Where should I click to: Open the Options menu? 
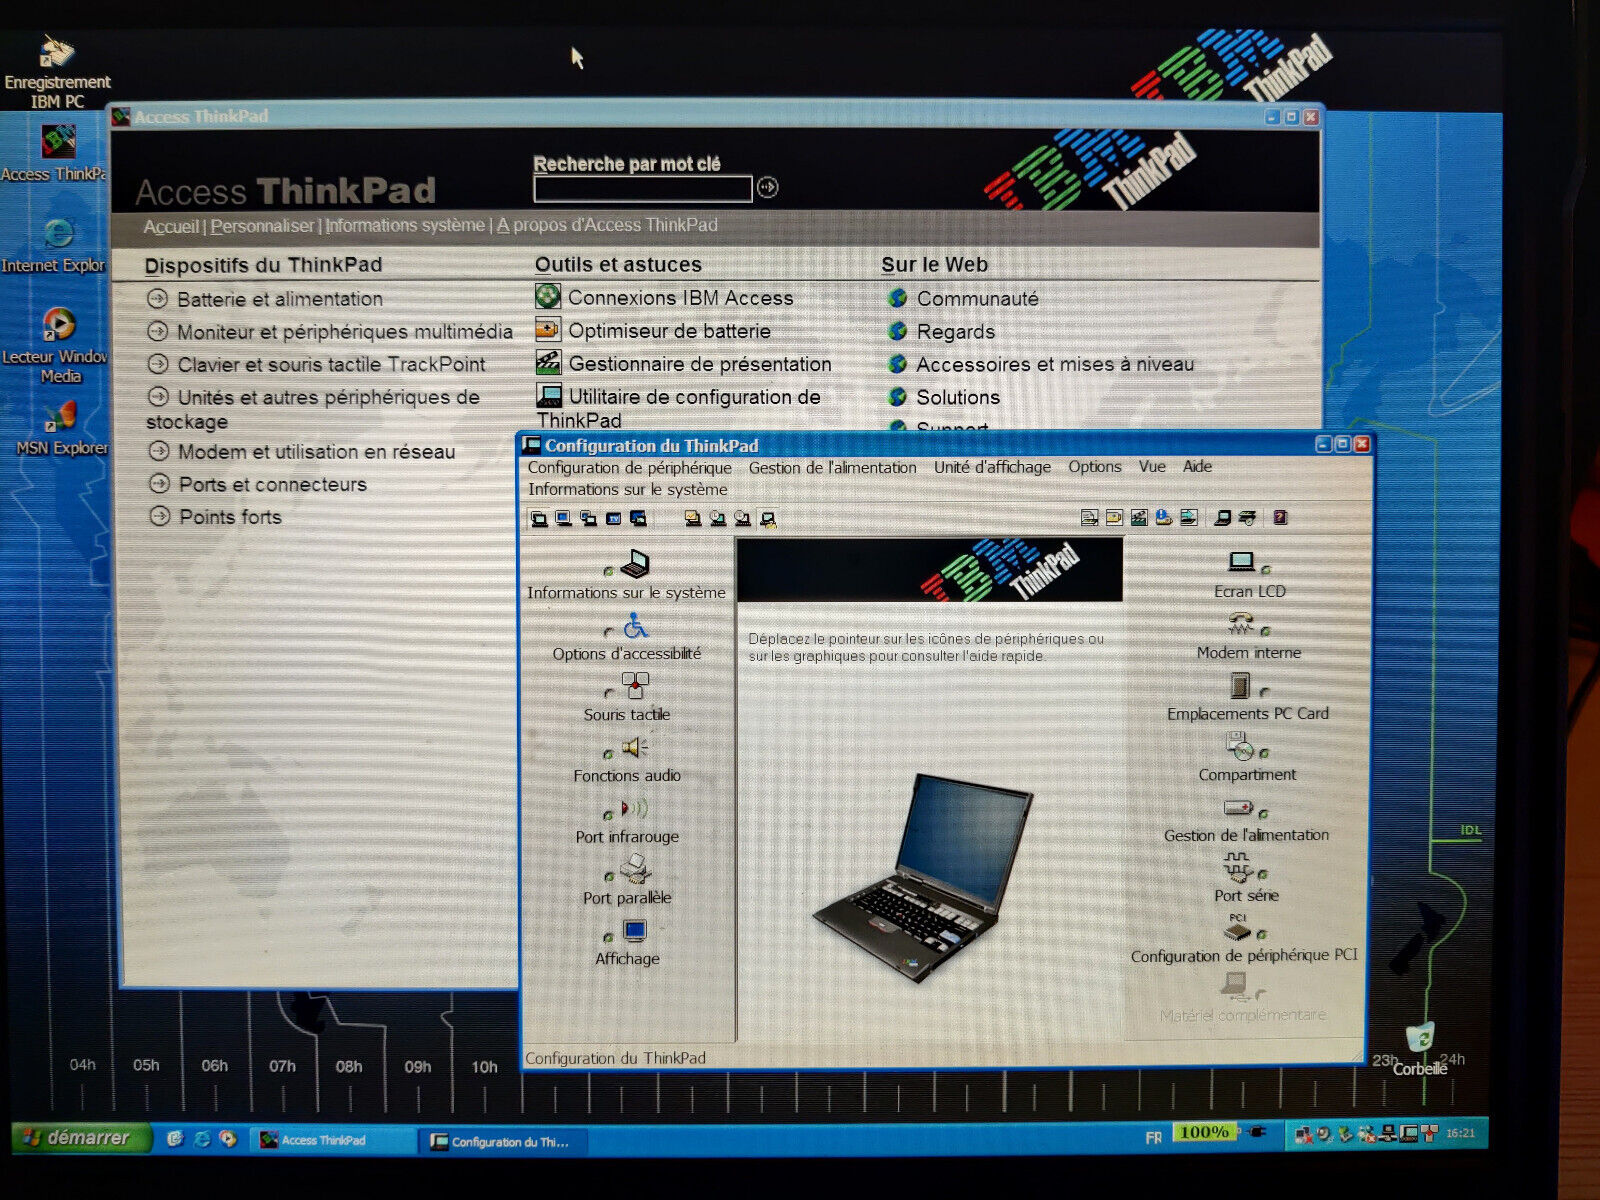1094,466
